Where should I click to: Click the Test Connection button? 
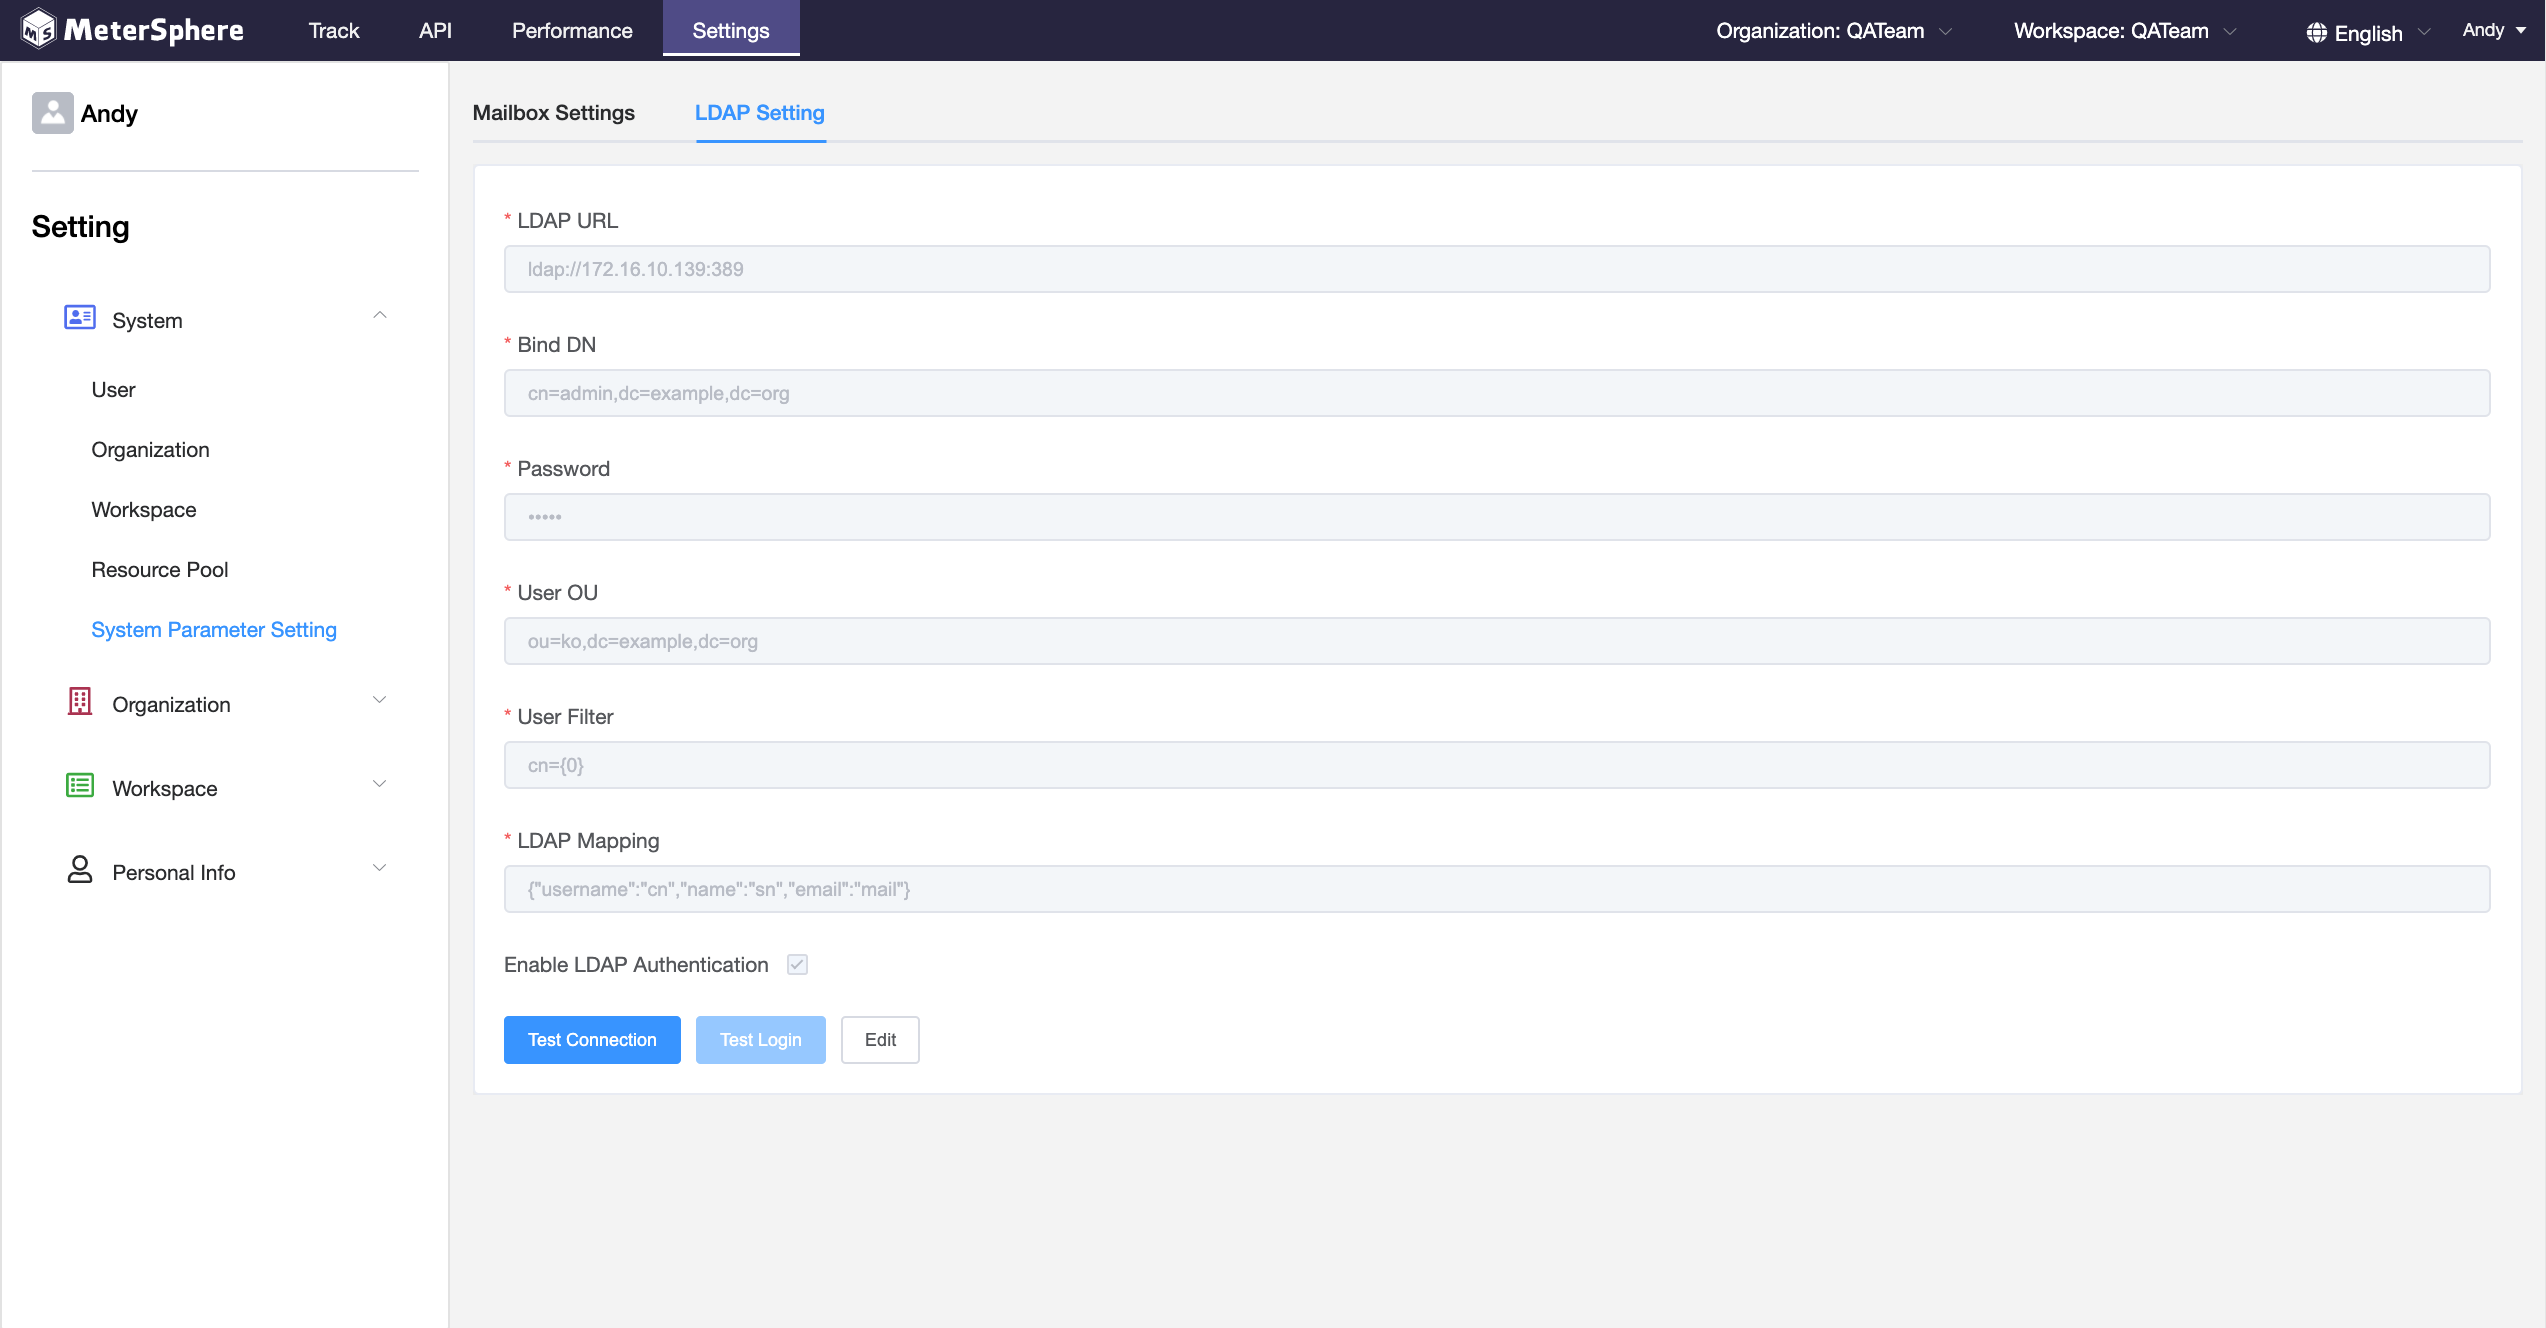[x=591, y=1039]
